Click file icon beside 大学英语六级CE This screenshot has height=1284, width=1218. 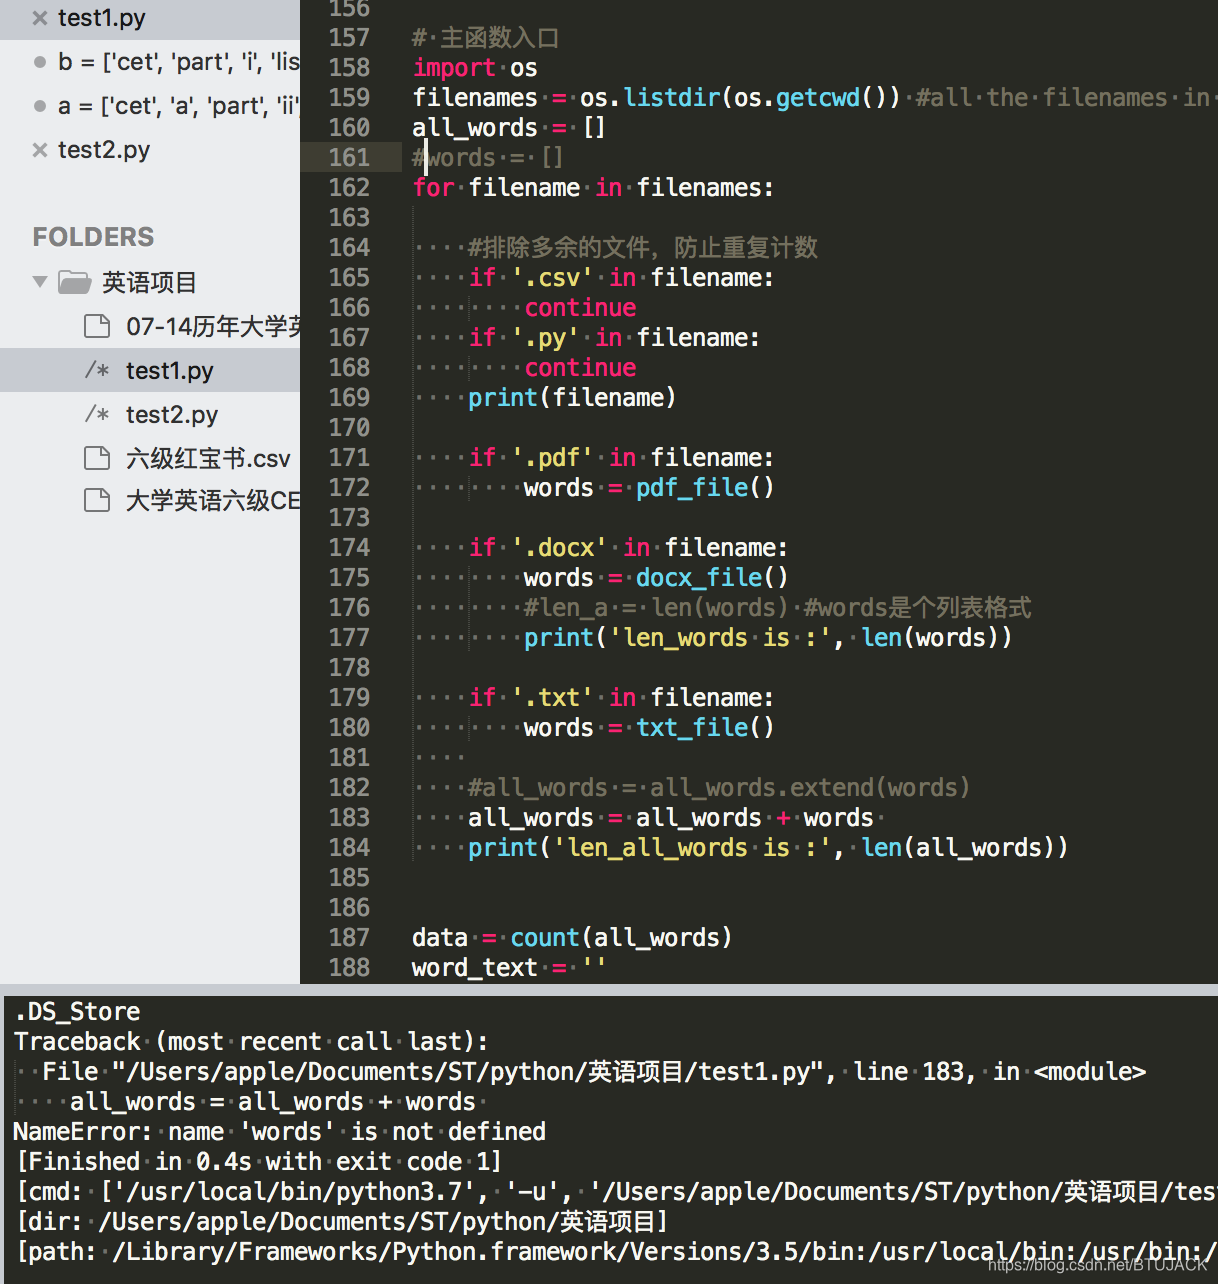(x=97, y=500)
